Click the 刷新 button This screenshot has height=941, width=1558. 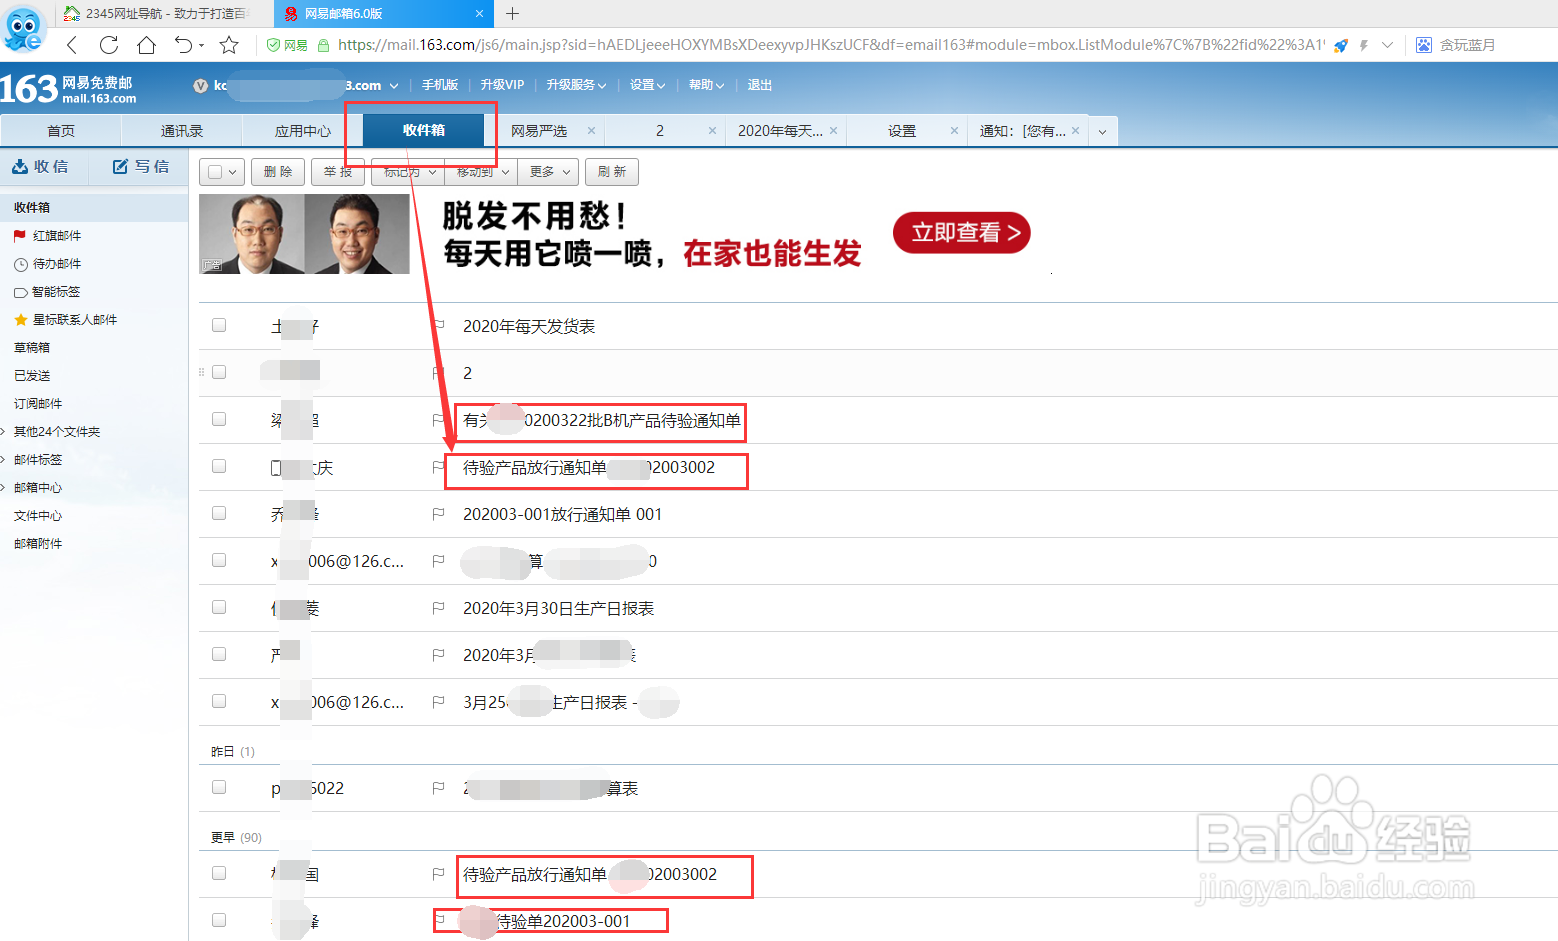point(612,172)
